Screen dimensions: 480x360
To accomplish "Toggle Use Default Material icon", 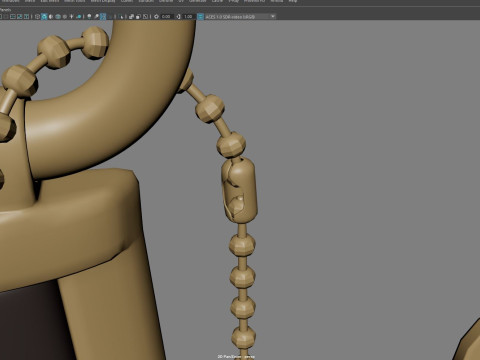I will point(51,17).
